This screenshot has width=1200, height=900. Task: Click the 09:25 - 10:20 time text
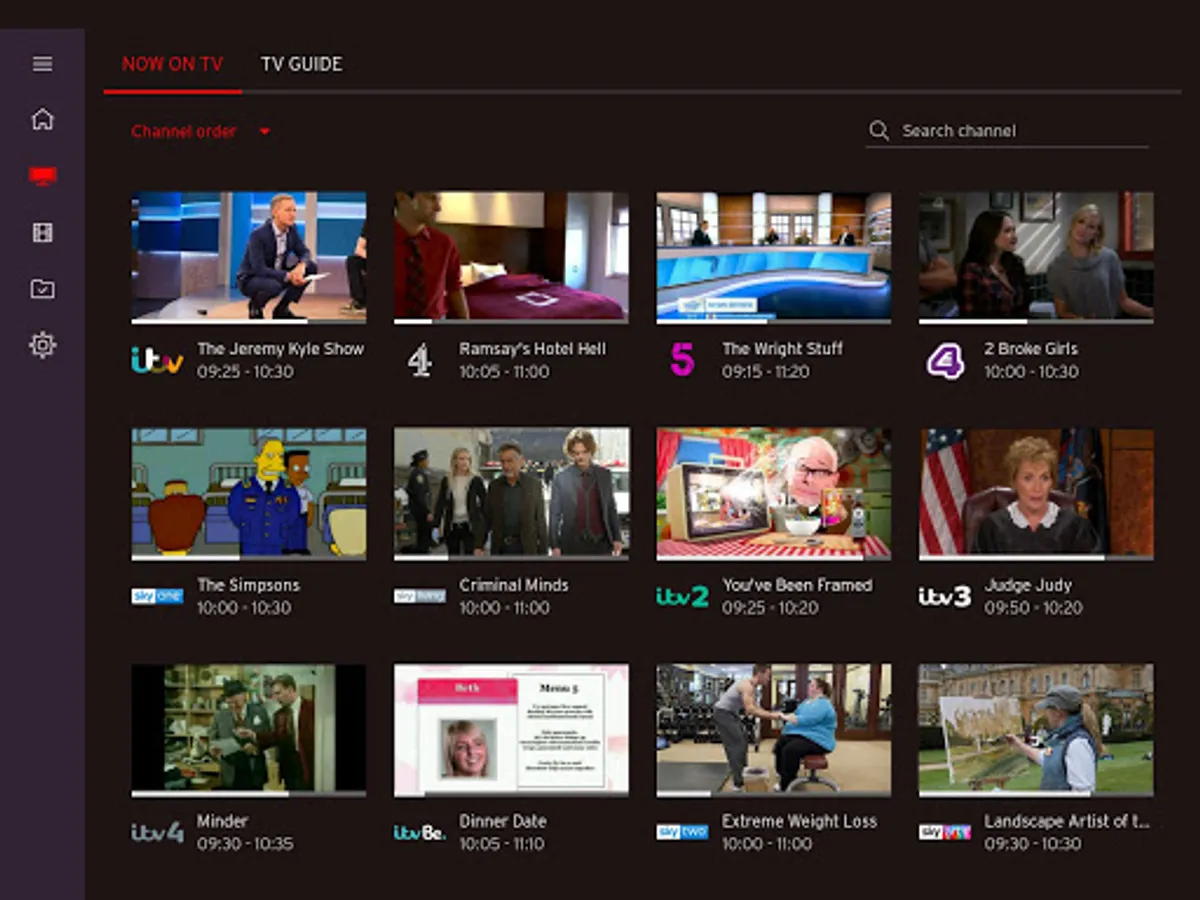(x=770, y=608)
